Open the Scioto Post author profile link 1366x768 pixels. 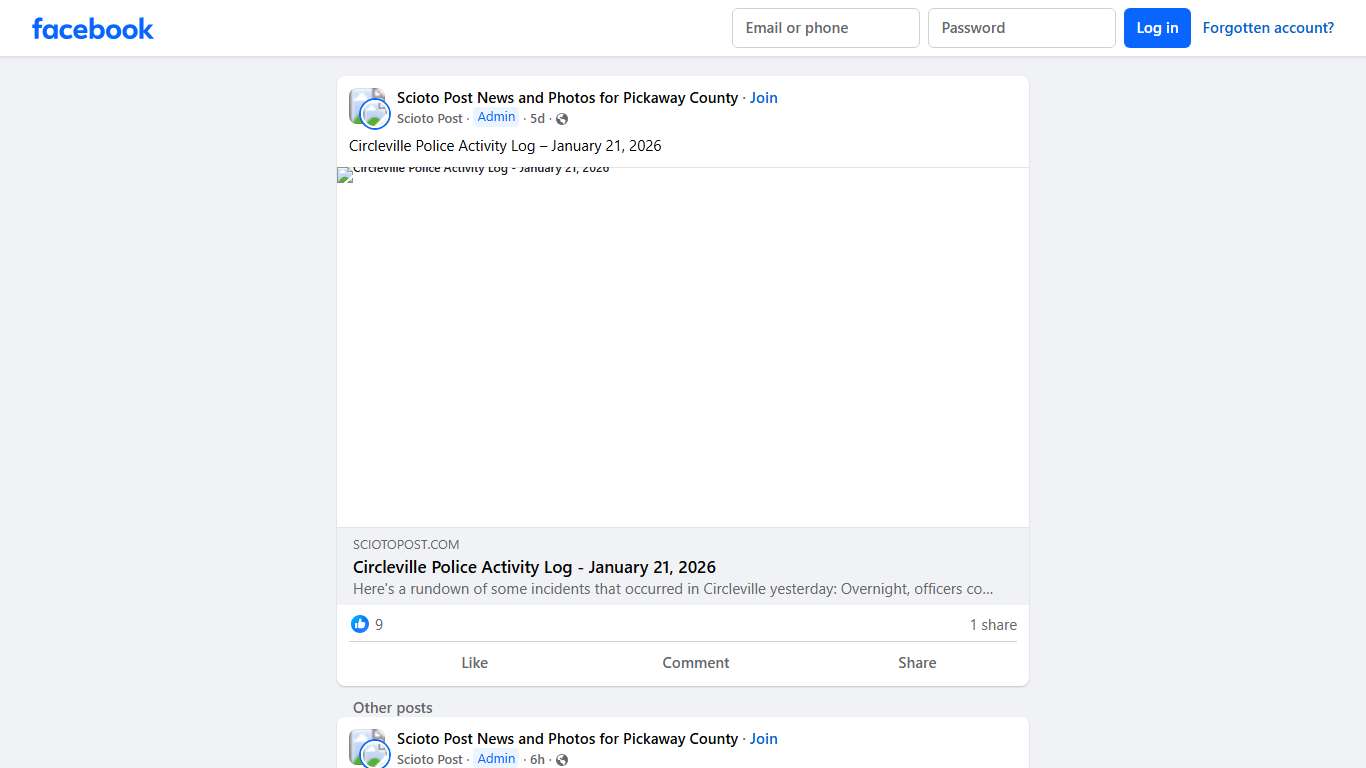pos(429,118)
